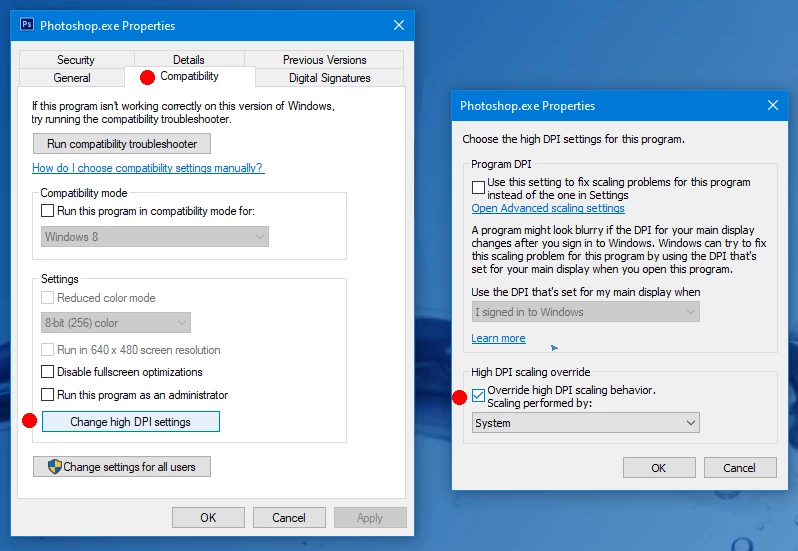Enable Run this program as an administrator
Viewport: 798px width, 551px height.
pos(47,395)
